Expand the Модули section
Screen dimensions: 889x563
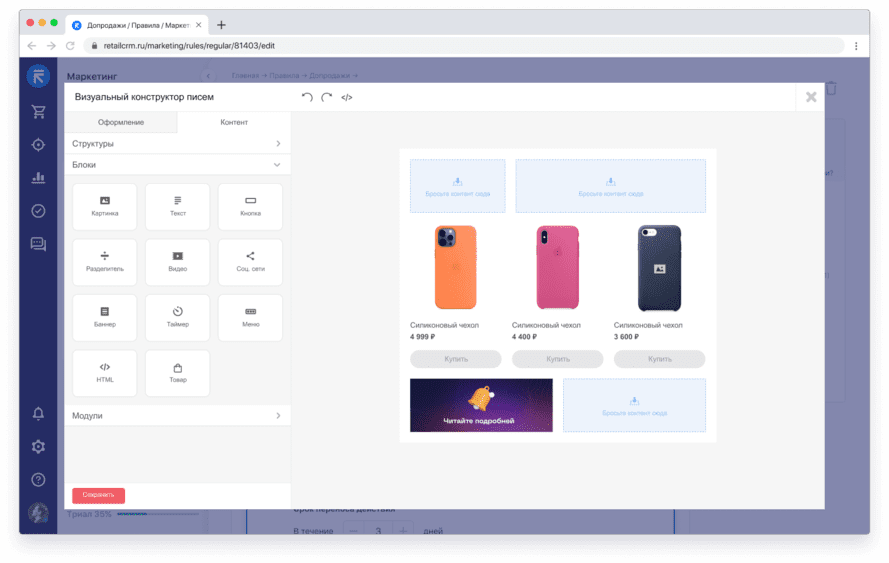(177, 416)
